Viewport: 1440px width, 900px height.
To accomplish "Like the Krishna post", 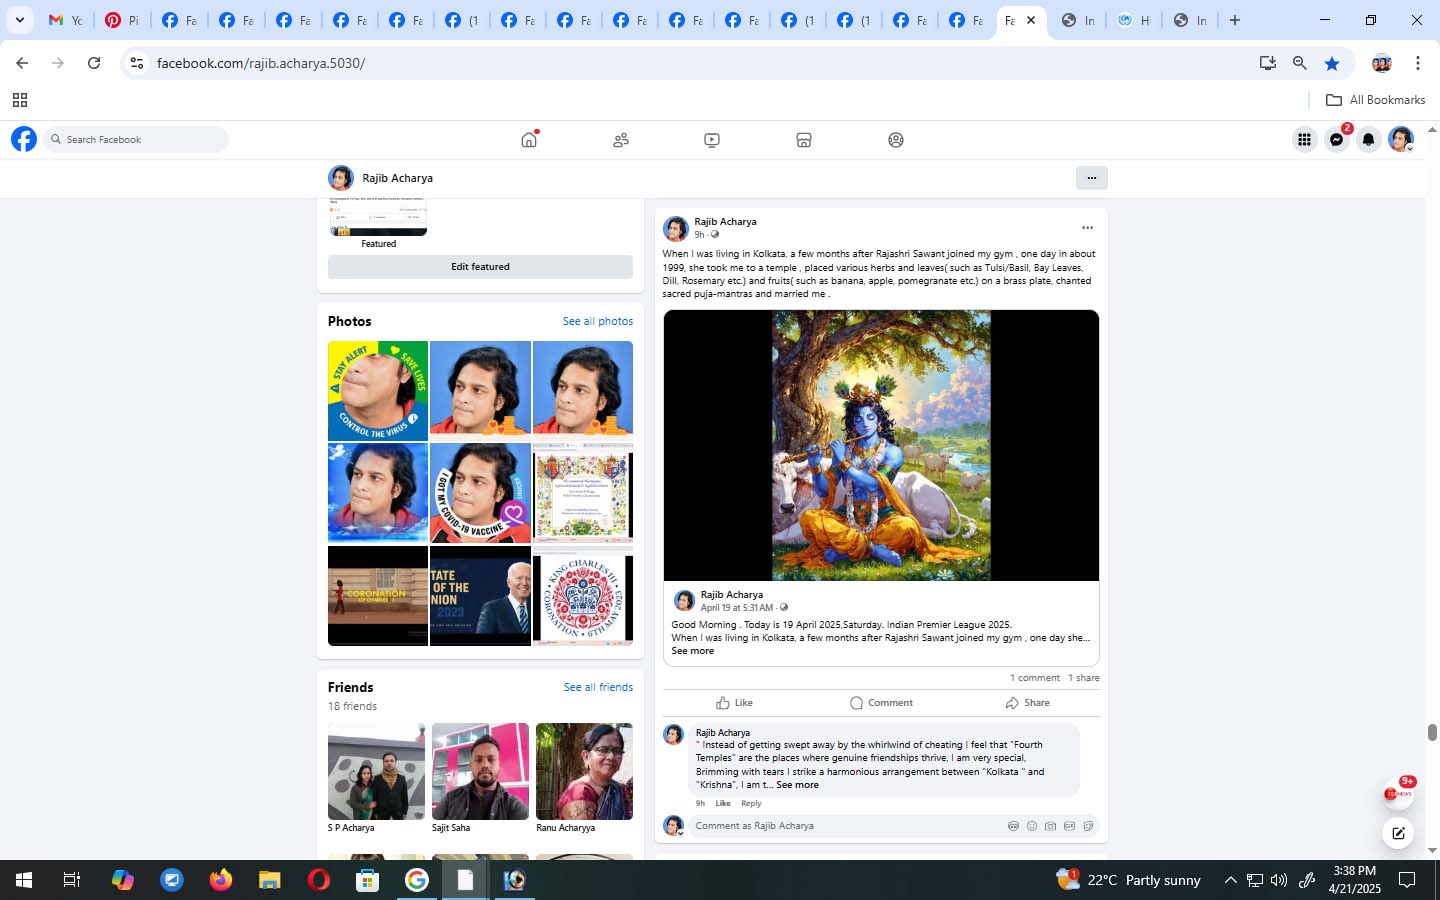I will click(735, 703).
